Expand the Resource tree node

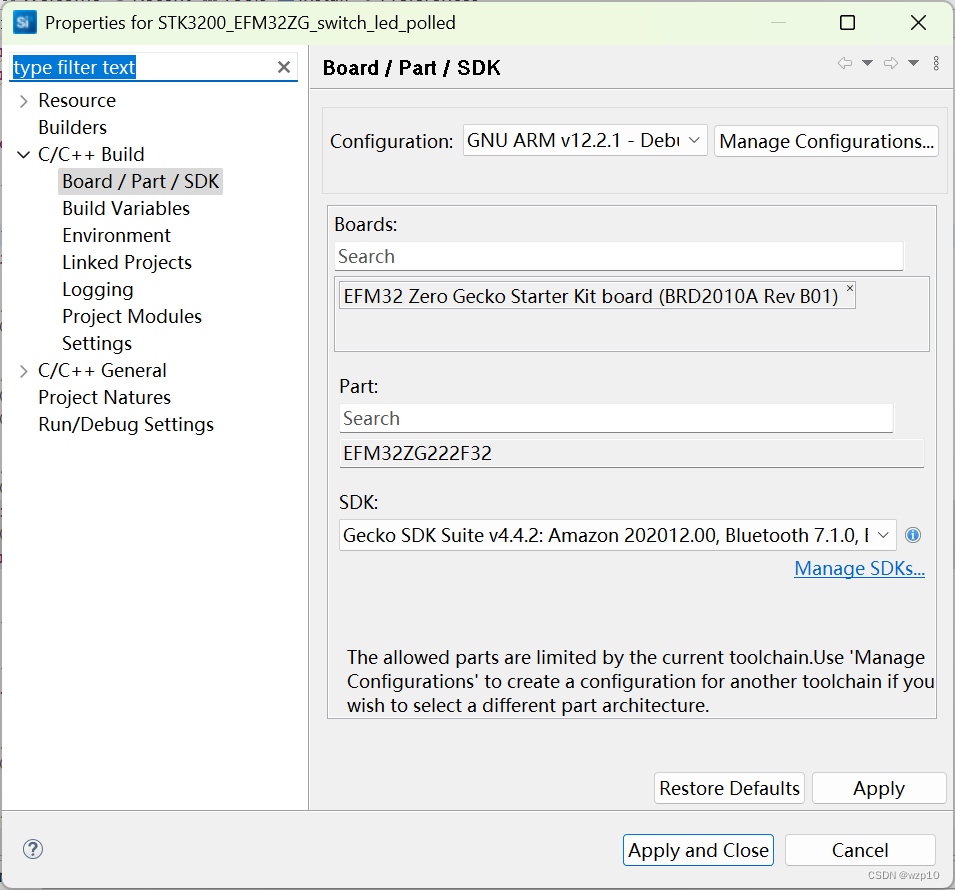click(x=24, y=101)
